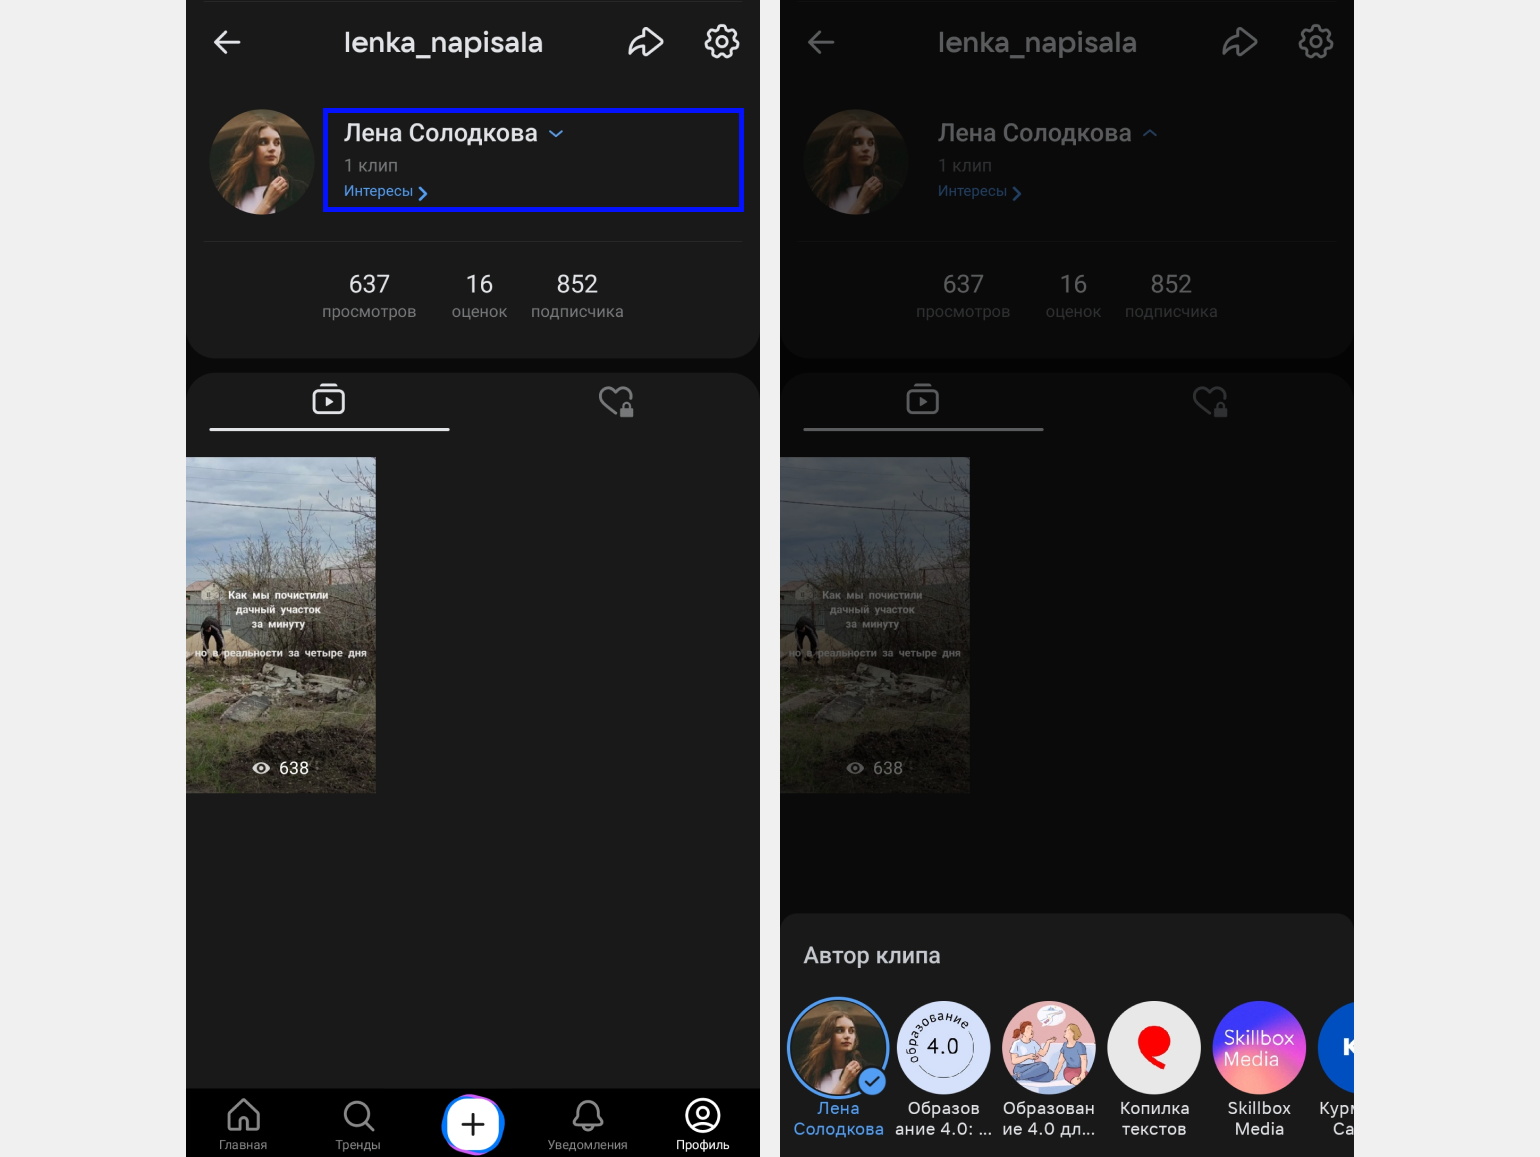Tap the dimmed back arrow behind the Автор клипа sheet

(x=821, y=42)
